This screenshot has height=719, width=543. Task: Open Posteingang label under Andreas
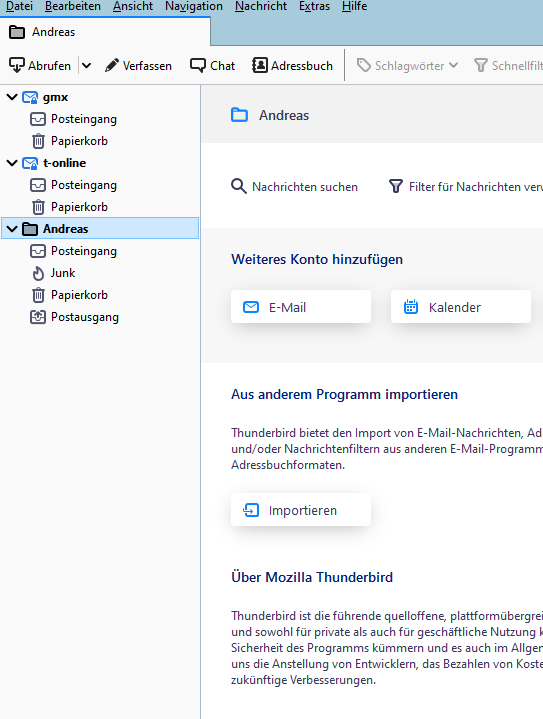(84, 251)
